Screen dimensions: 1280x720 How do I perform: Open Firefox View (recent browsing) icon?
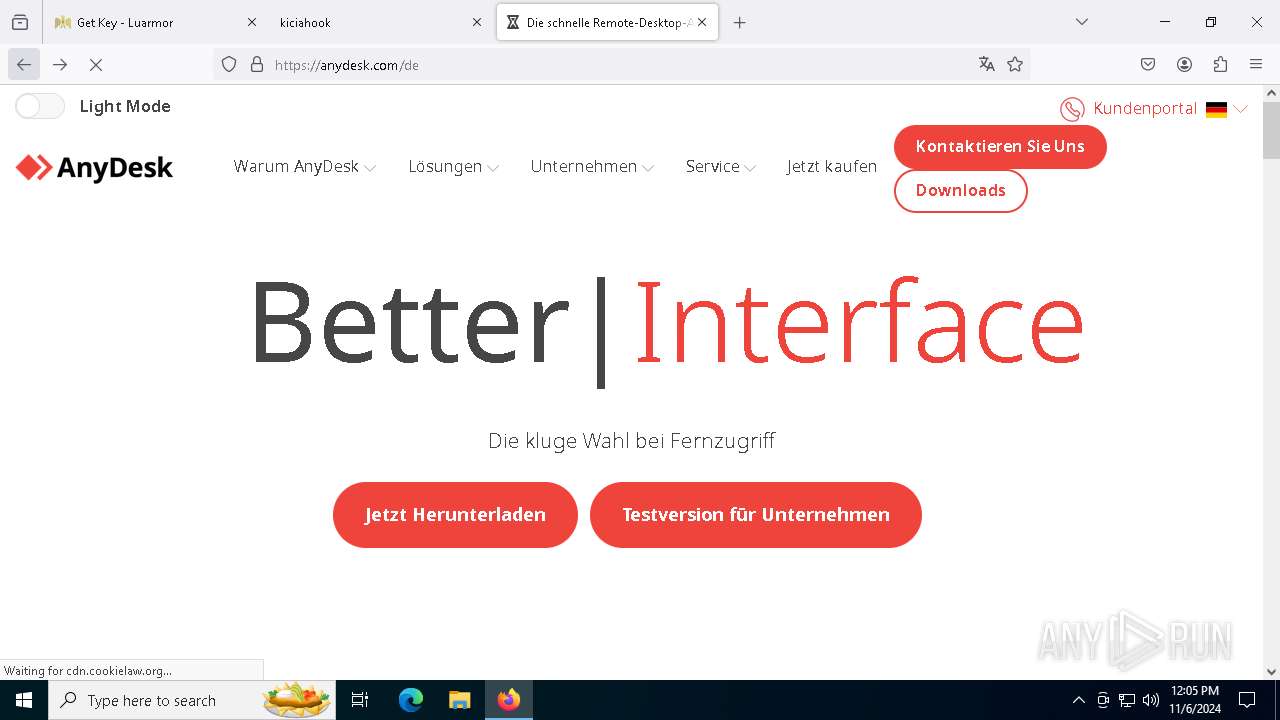click(20, 22)
